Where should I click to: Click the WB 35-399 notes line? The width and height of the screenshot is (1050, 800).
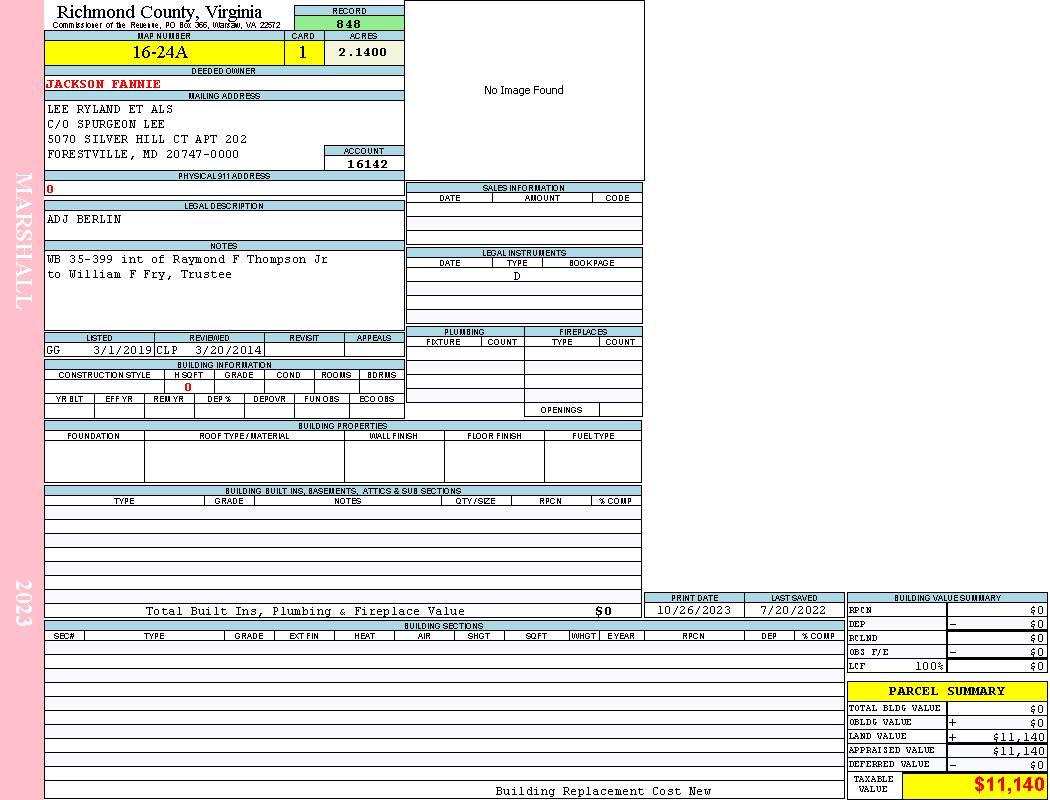188,260
